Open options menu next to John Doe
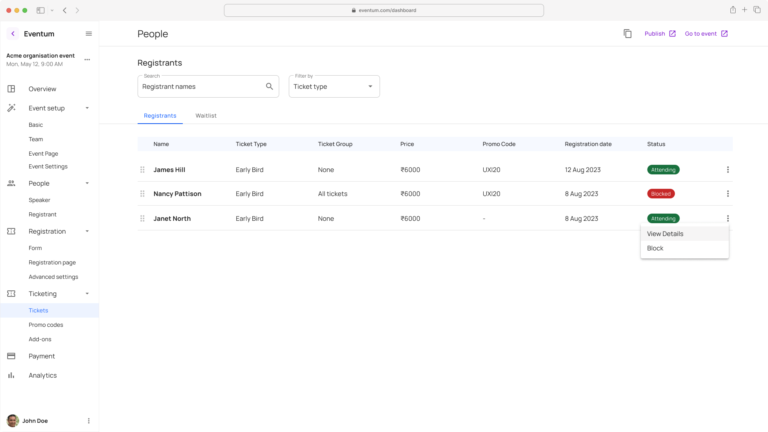Viewport: 768px width, 432px height. (x=88, y=421)
